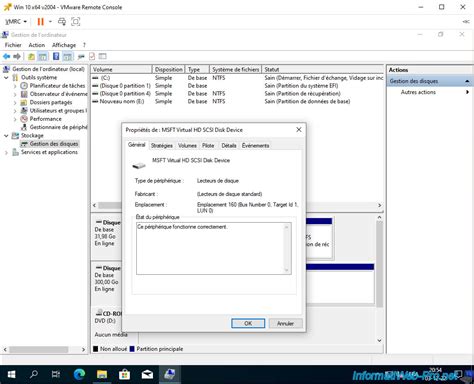
Task: Open Gestionnaire de périphériques from tree
Action: pyautogui.click(x=58, y=127)
